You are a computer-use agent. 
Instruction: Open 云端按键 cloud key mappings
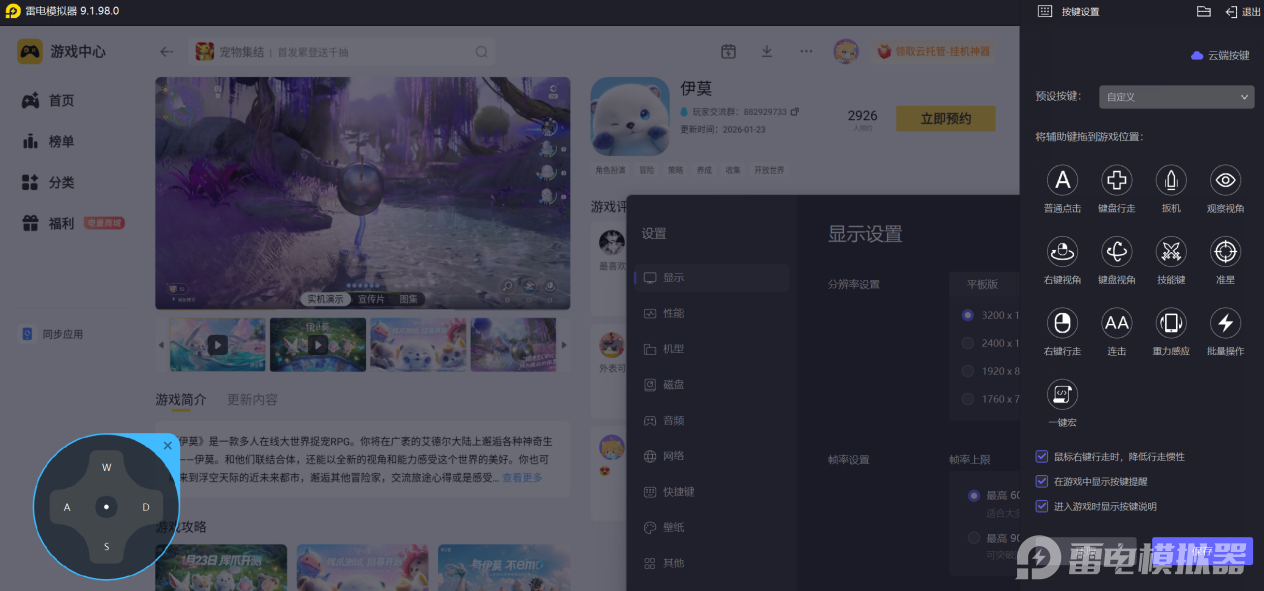pyautogui.click(x=1220, y=55)
